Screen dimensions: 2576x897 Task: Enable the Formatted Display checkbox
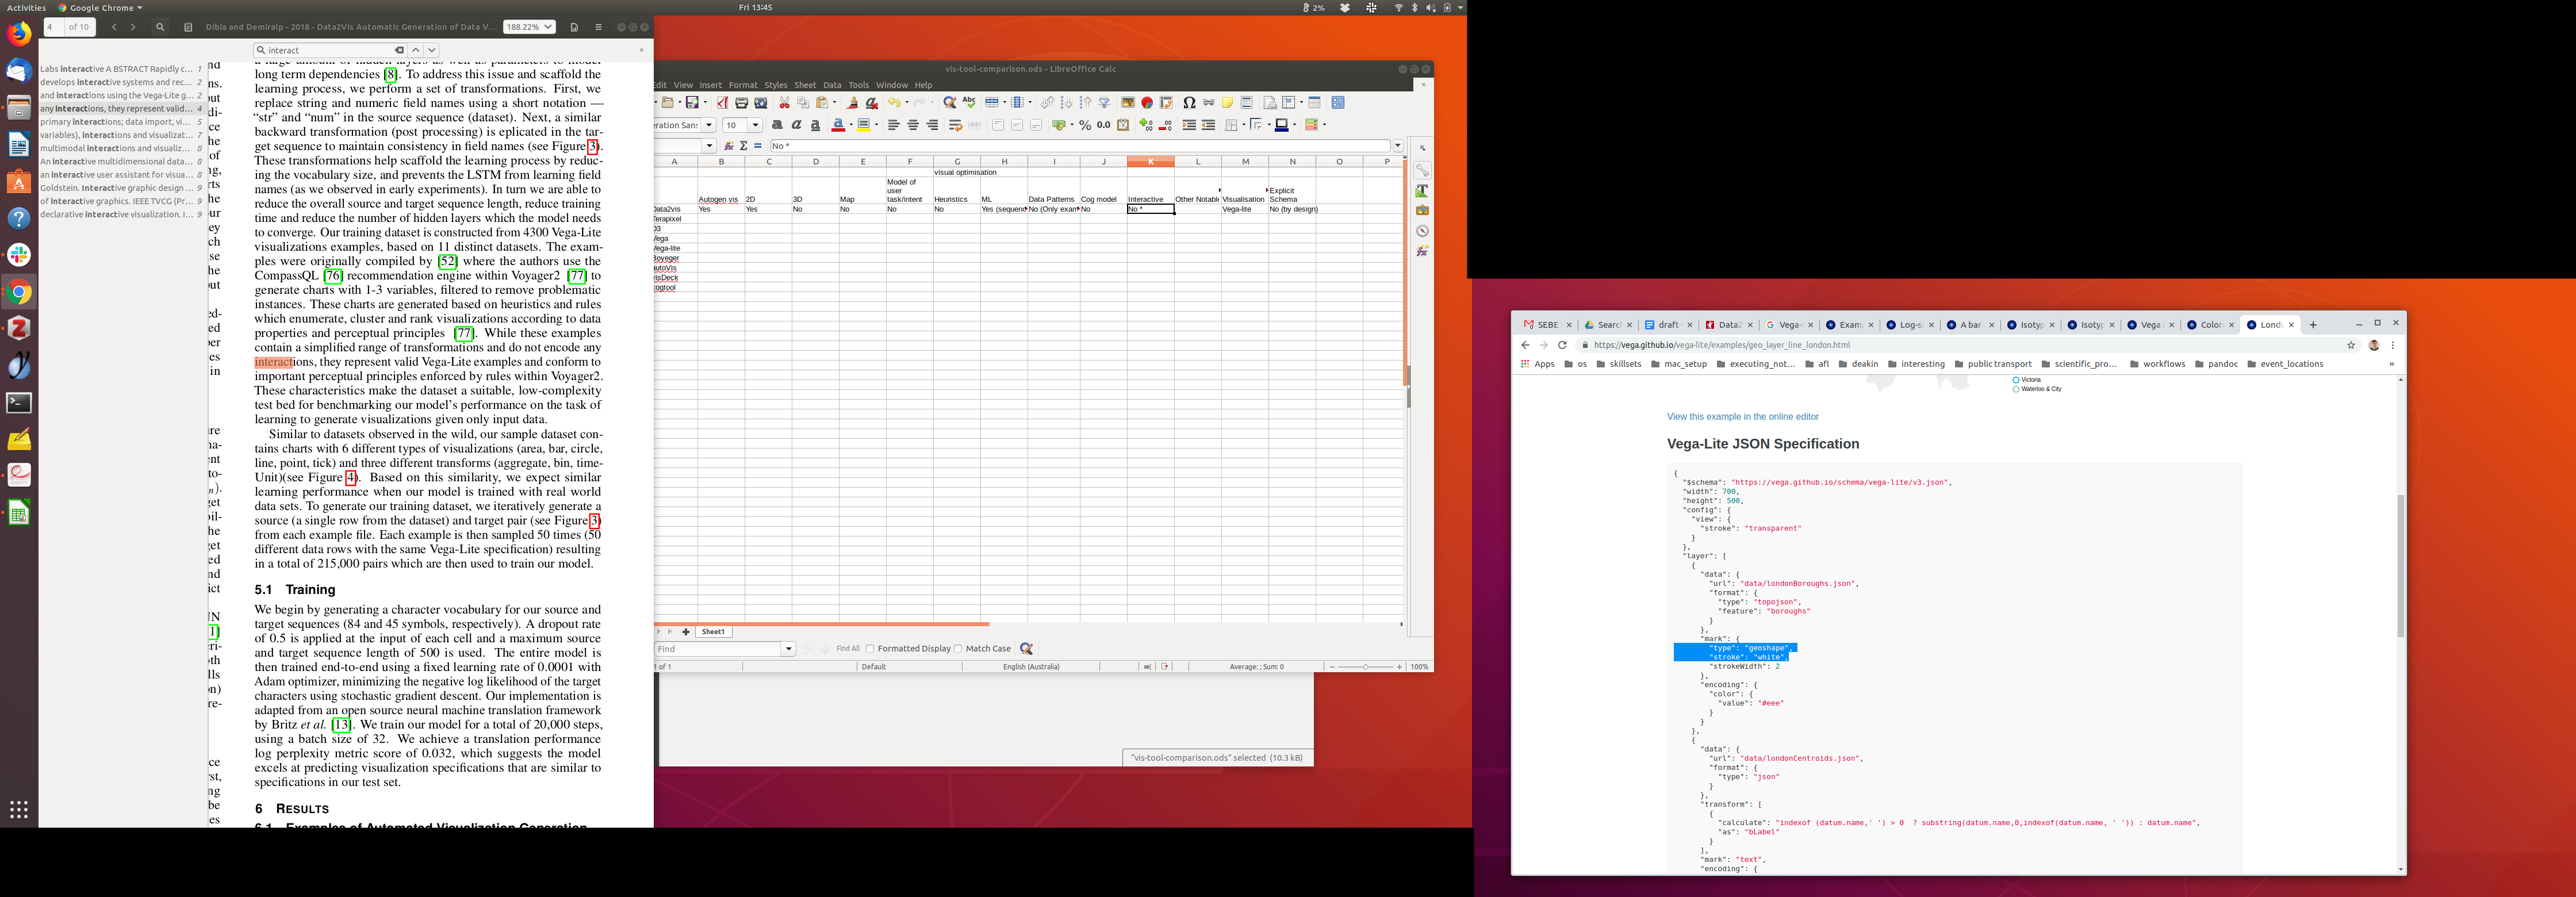pos(870,649)
